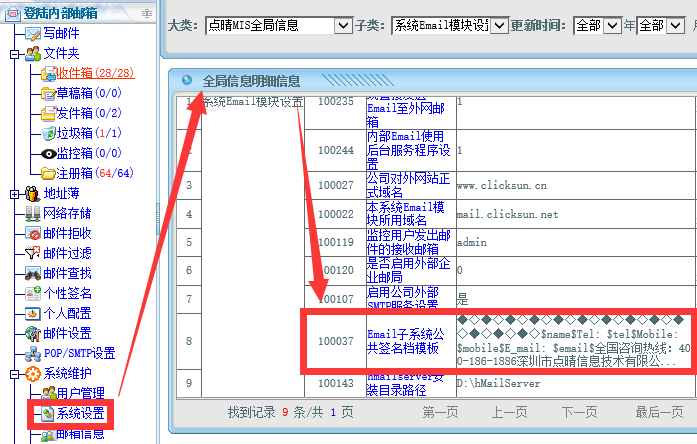Click the 邮件拒收 reject mail icon
The image size is (697, 444).
[x=33, y=233]
